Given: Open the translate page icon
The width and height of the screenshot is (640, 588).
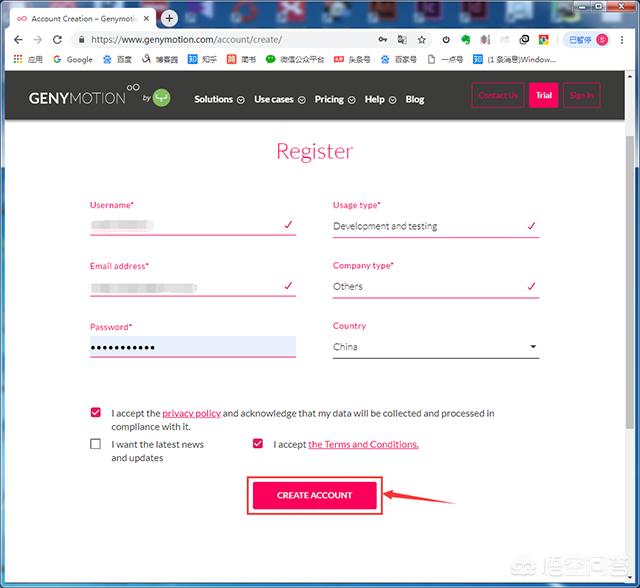Looking at the screenshot, I should click(x=402, y=40).
